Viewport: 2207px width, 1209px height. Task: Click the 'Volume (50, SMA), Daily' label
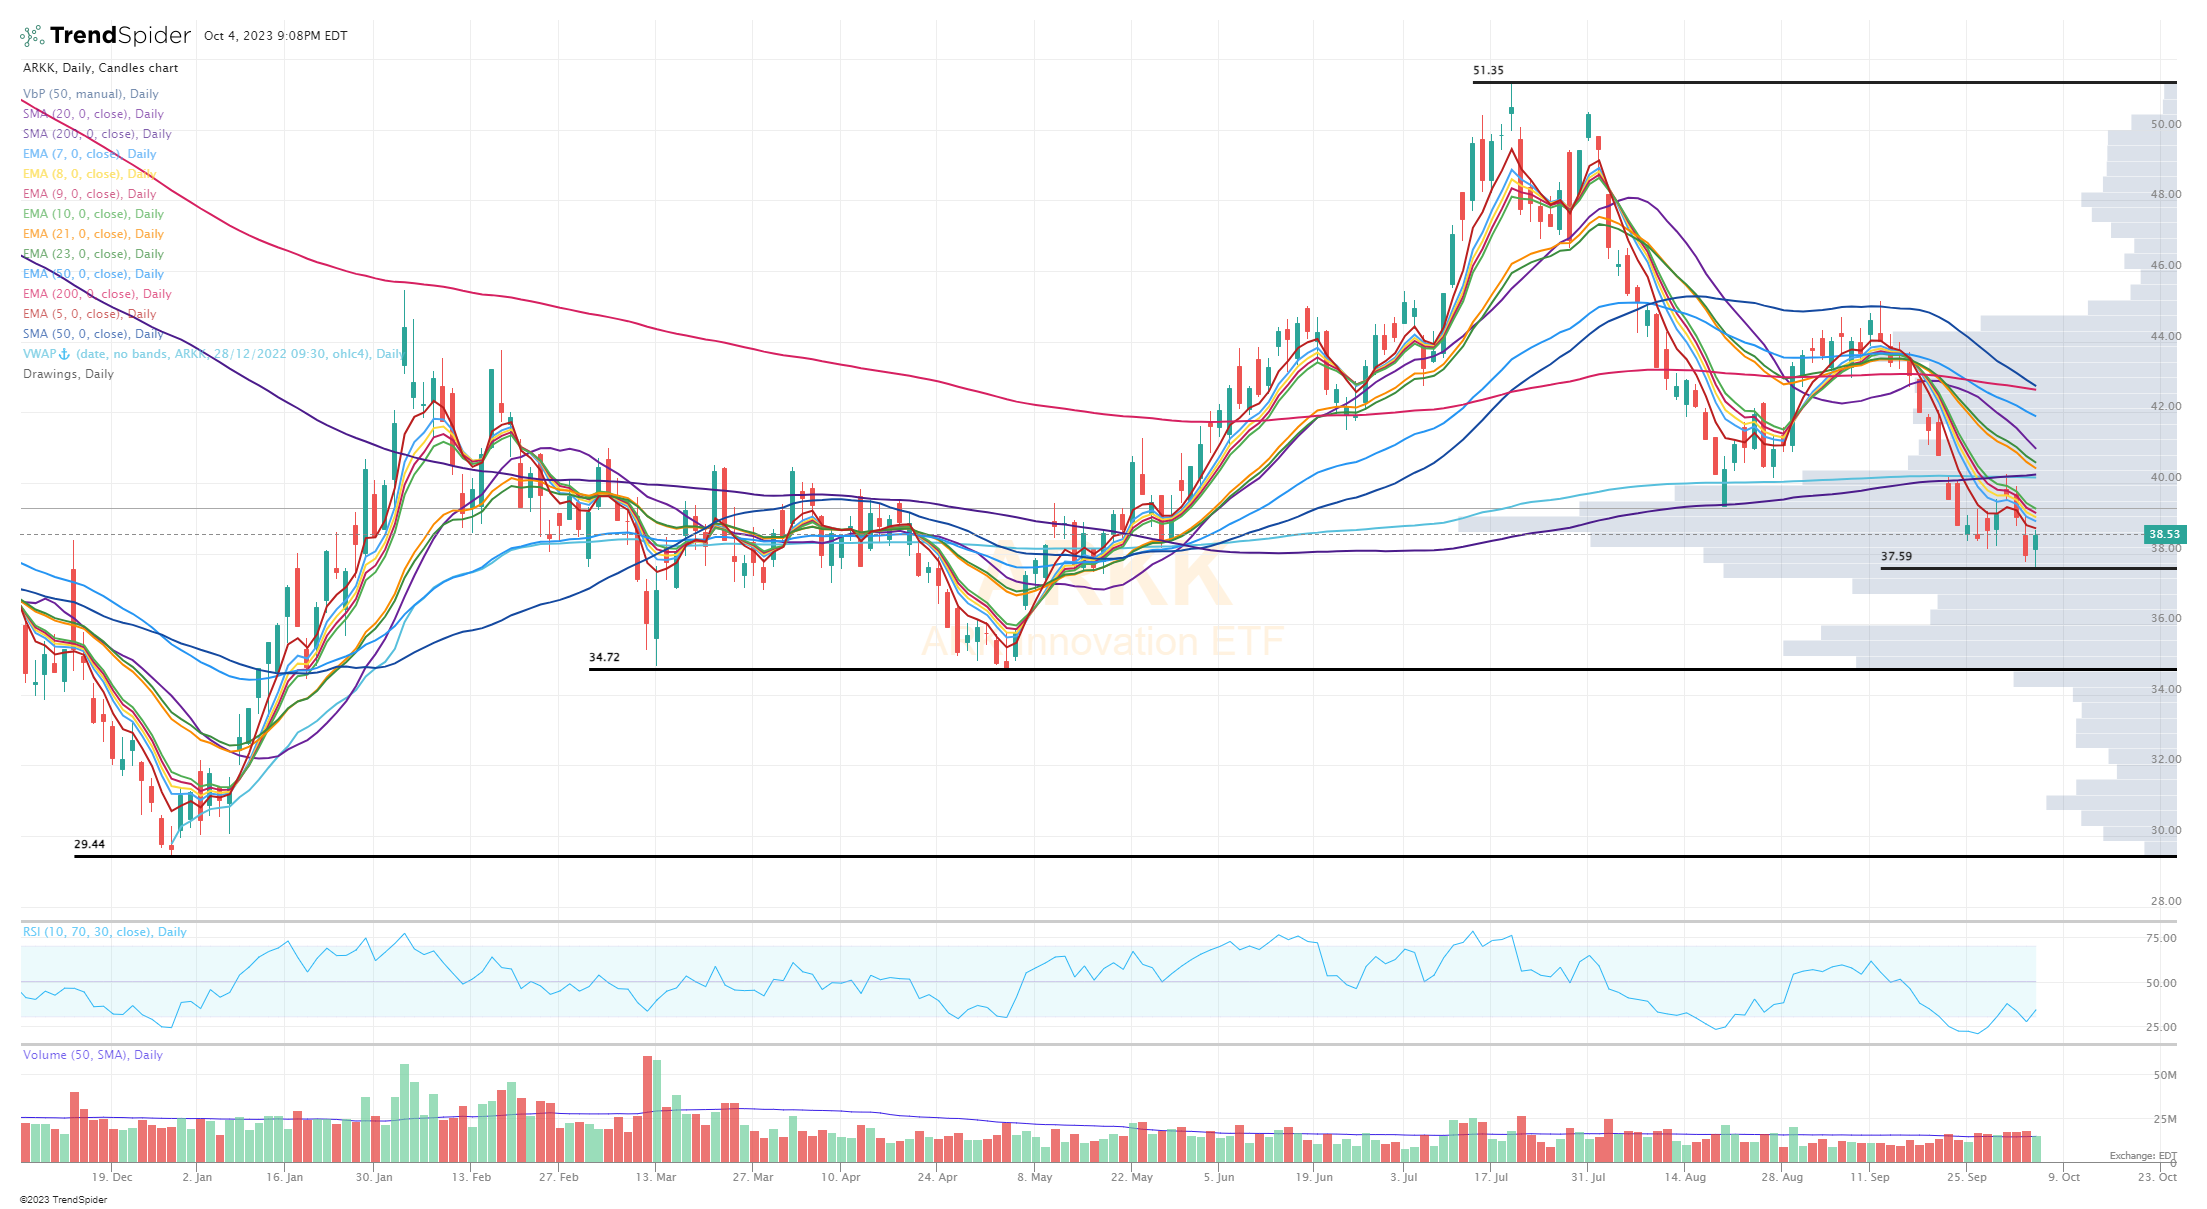(x=93, y=1055)
